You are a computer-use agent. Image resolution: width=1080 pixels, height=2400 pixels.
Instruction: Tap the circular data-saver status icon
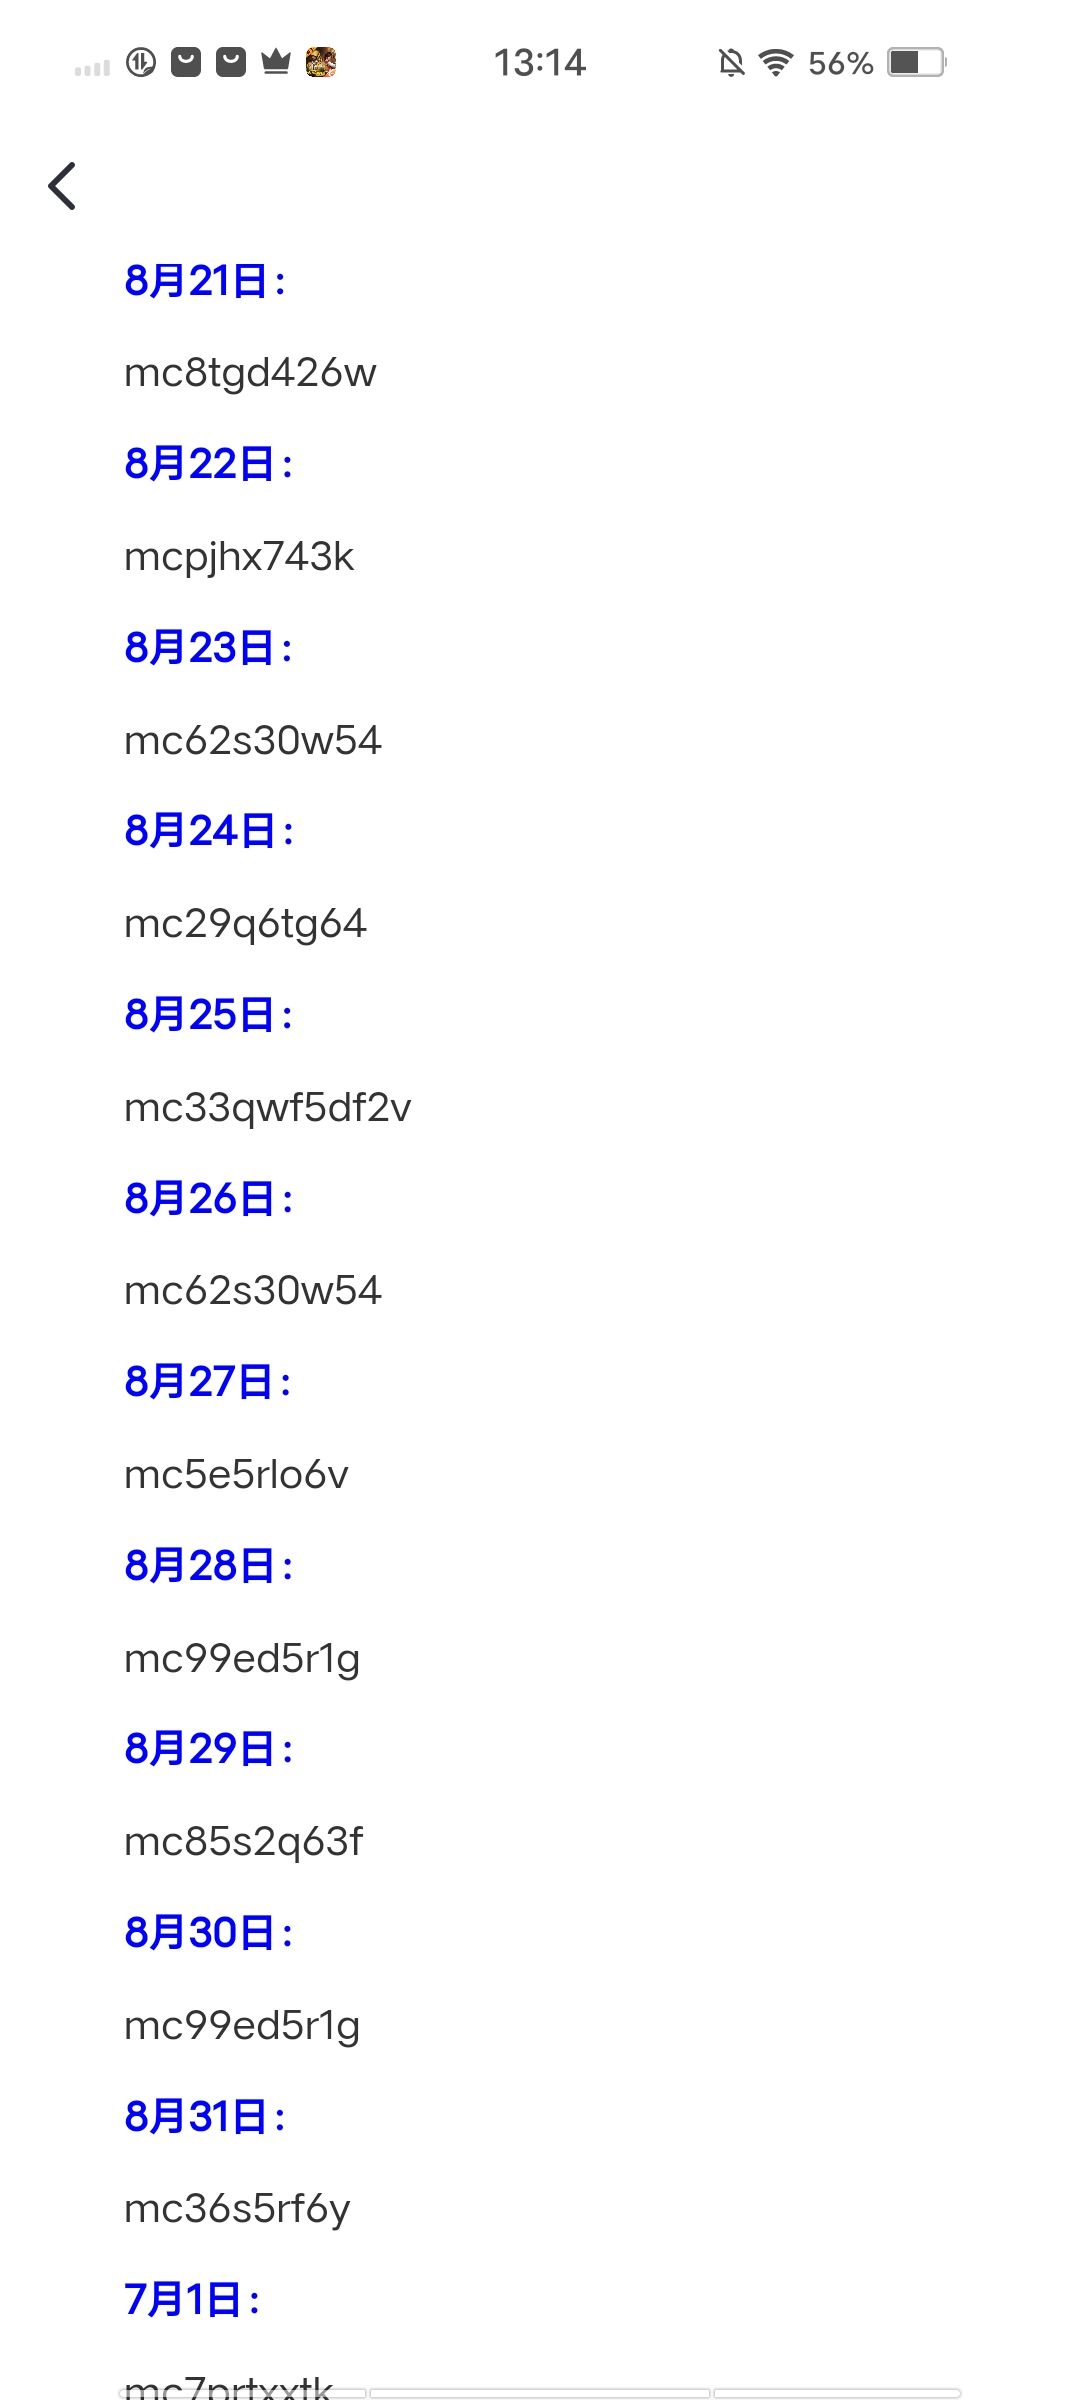(141, 62)
